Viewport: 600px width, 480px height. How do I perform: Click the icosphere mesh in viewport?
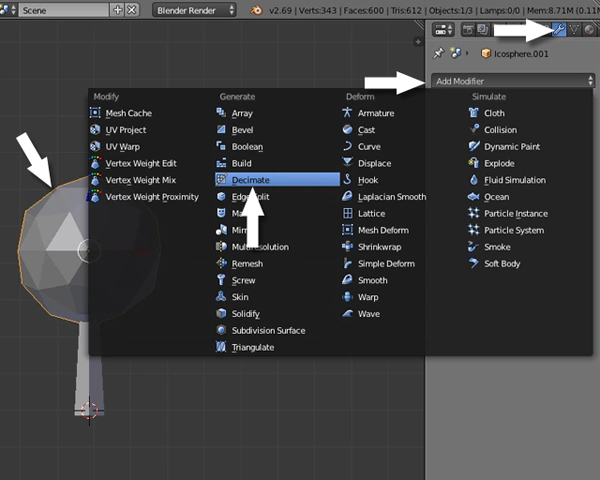point(54,249)
